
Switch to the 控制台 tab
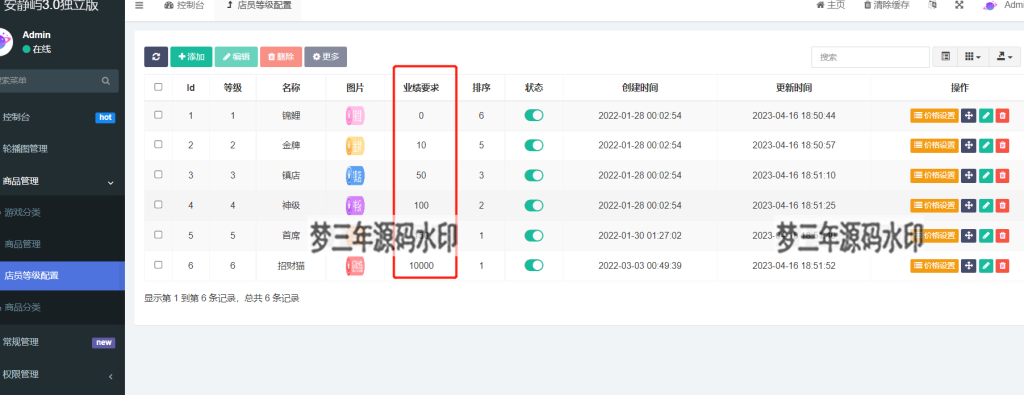(x=184, y=5)
